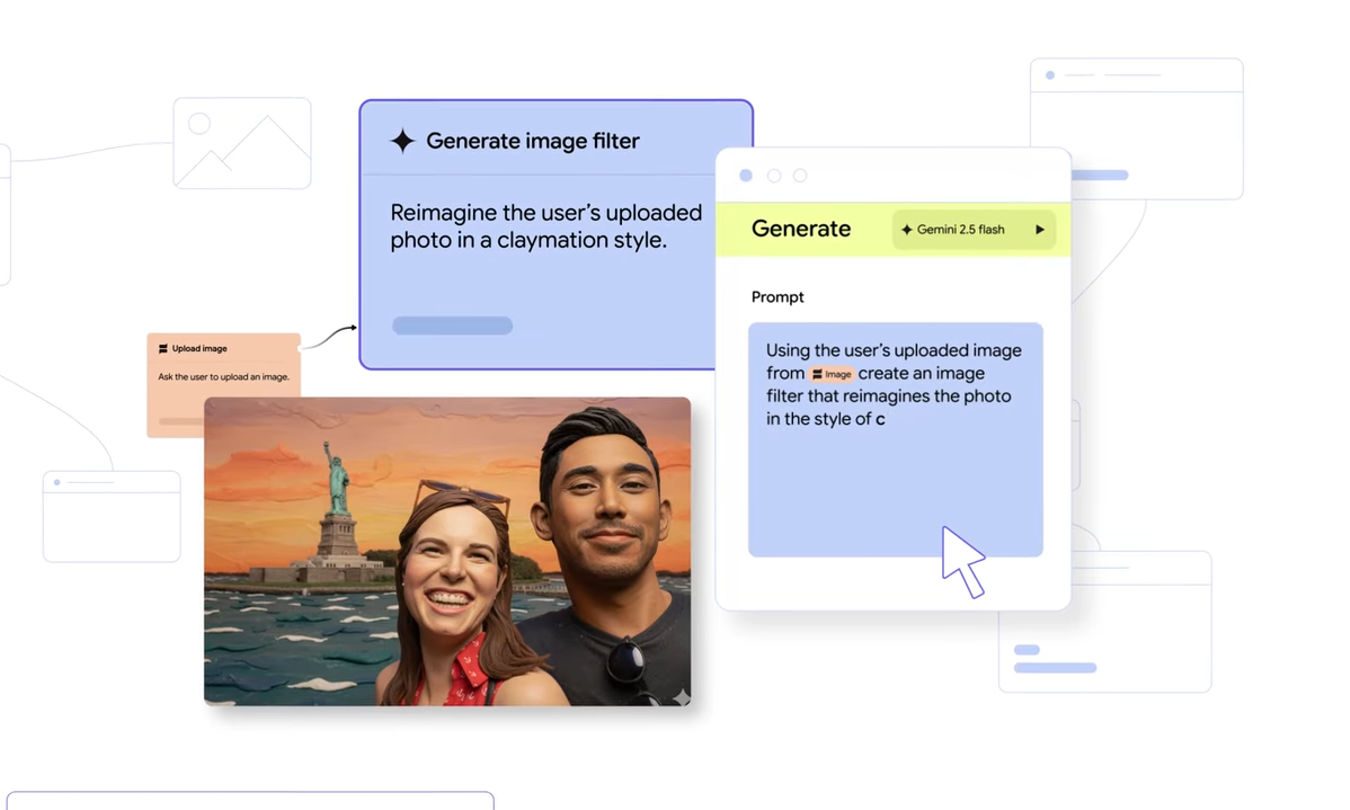Click the circle icon in the top-right wireframe card
Screen dimensions: 1350x810
tap(1050, 74)
